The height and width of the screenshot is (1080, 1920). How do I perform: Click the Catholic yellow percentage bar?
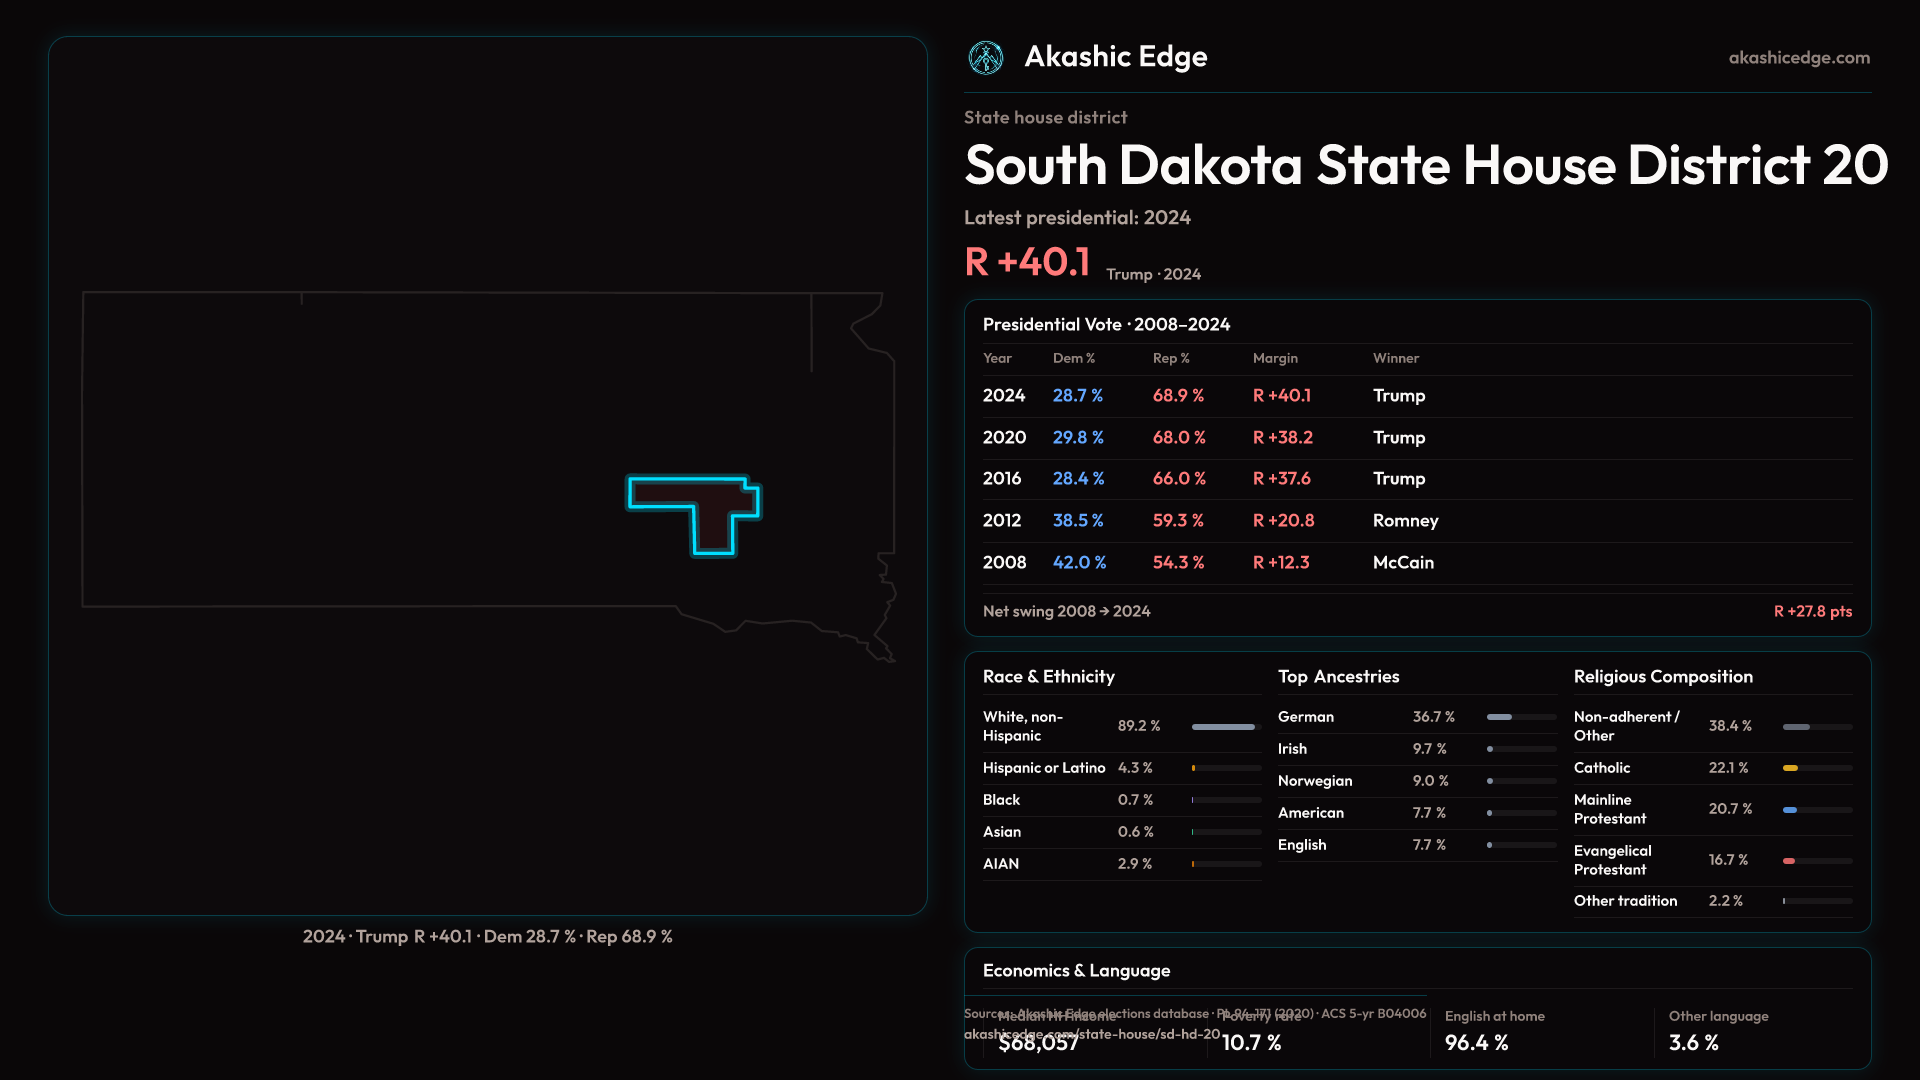1790,768
